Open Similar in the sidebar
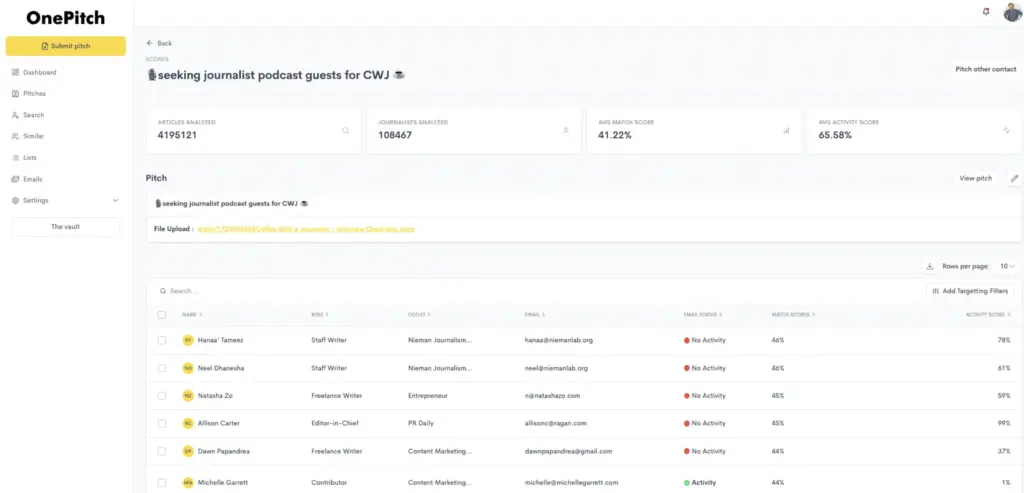Viewport: 1024px width, 493px height. tap(28, 136)
